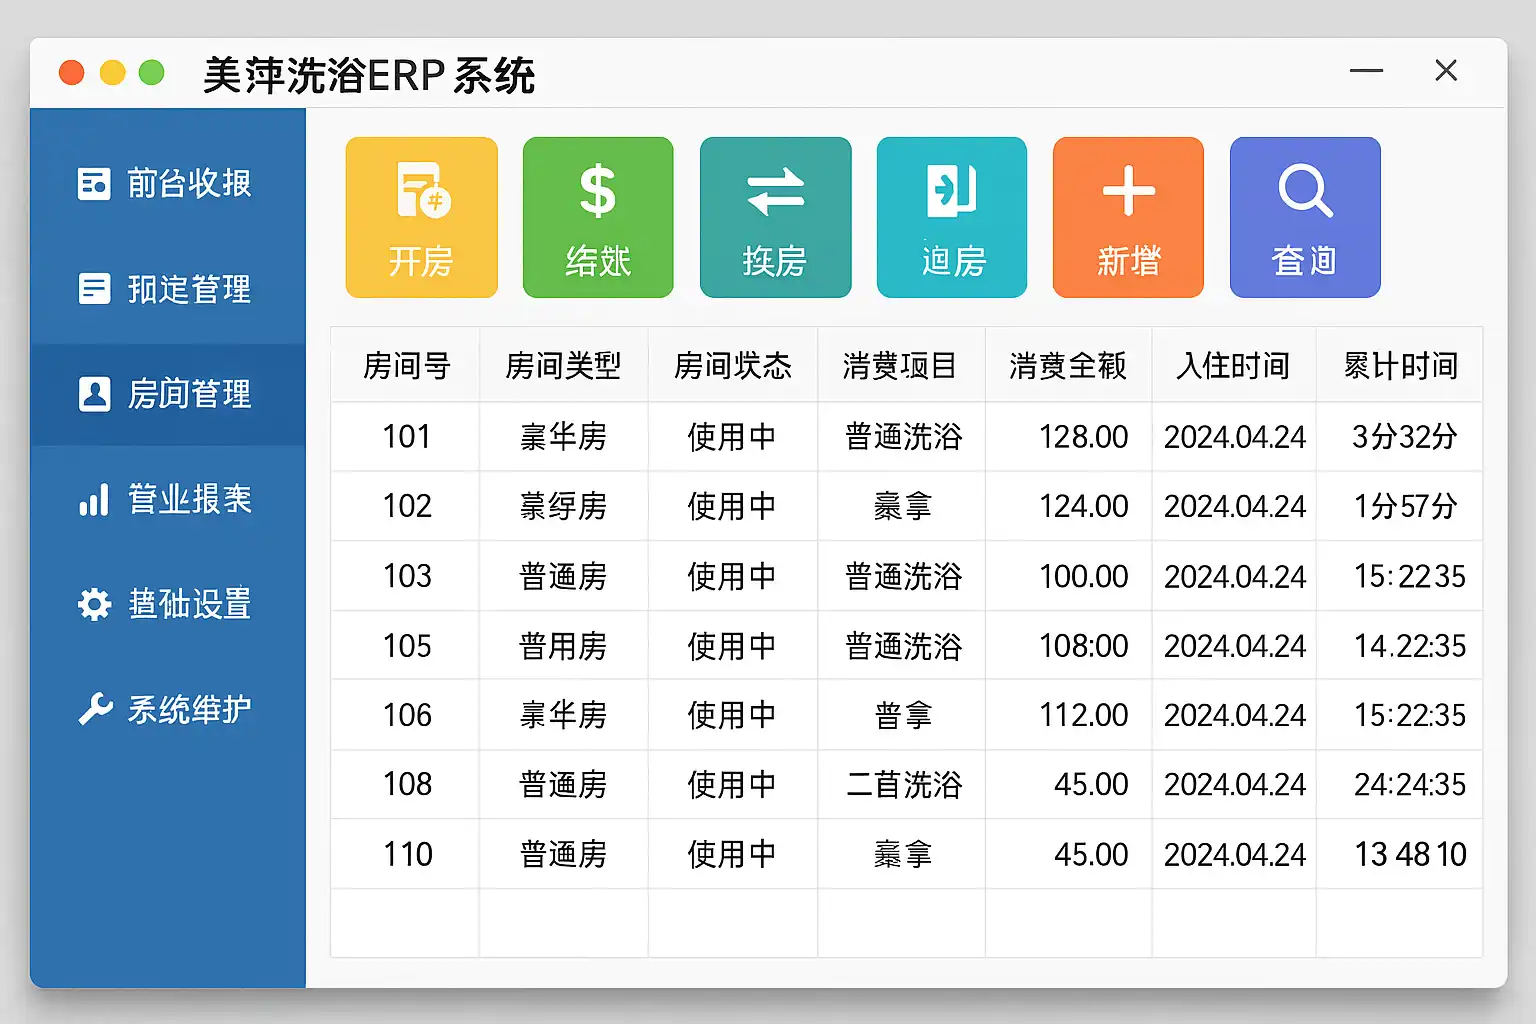Screen dimensions: 1536x1024
Task: Click the orange plus 新增 button
Action: tap(1128, 217)
